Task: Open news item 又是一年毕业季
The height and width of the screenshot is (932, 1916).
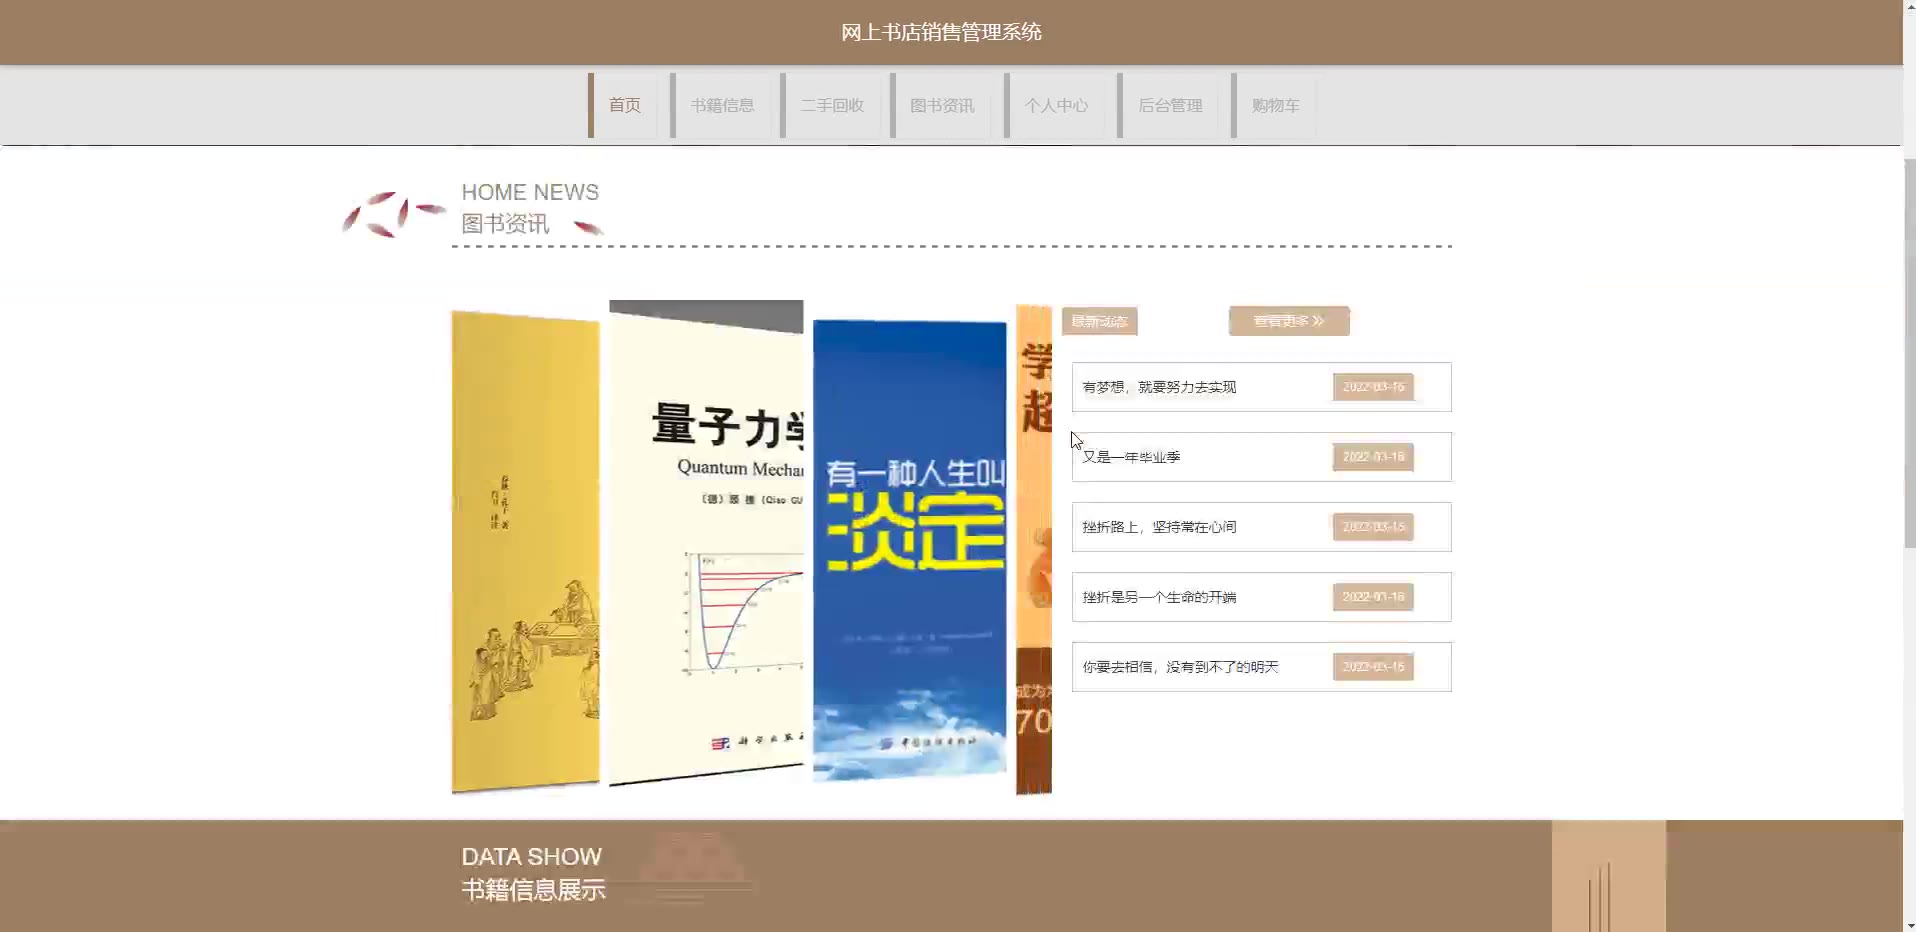Action: click(x=1261, y=457)
